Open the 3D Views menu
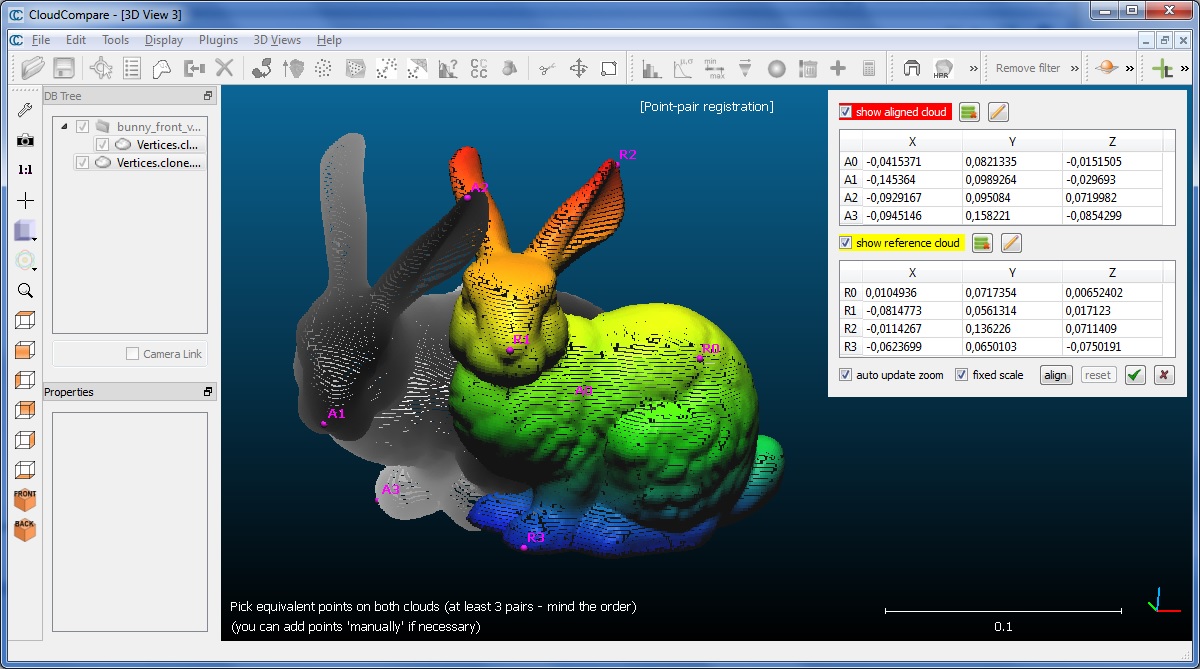 276,40
